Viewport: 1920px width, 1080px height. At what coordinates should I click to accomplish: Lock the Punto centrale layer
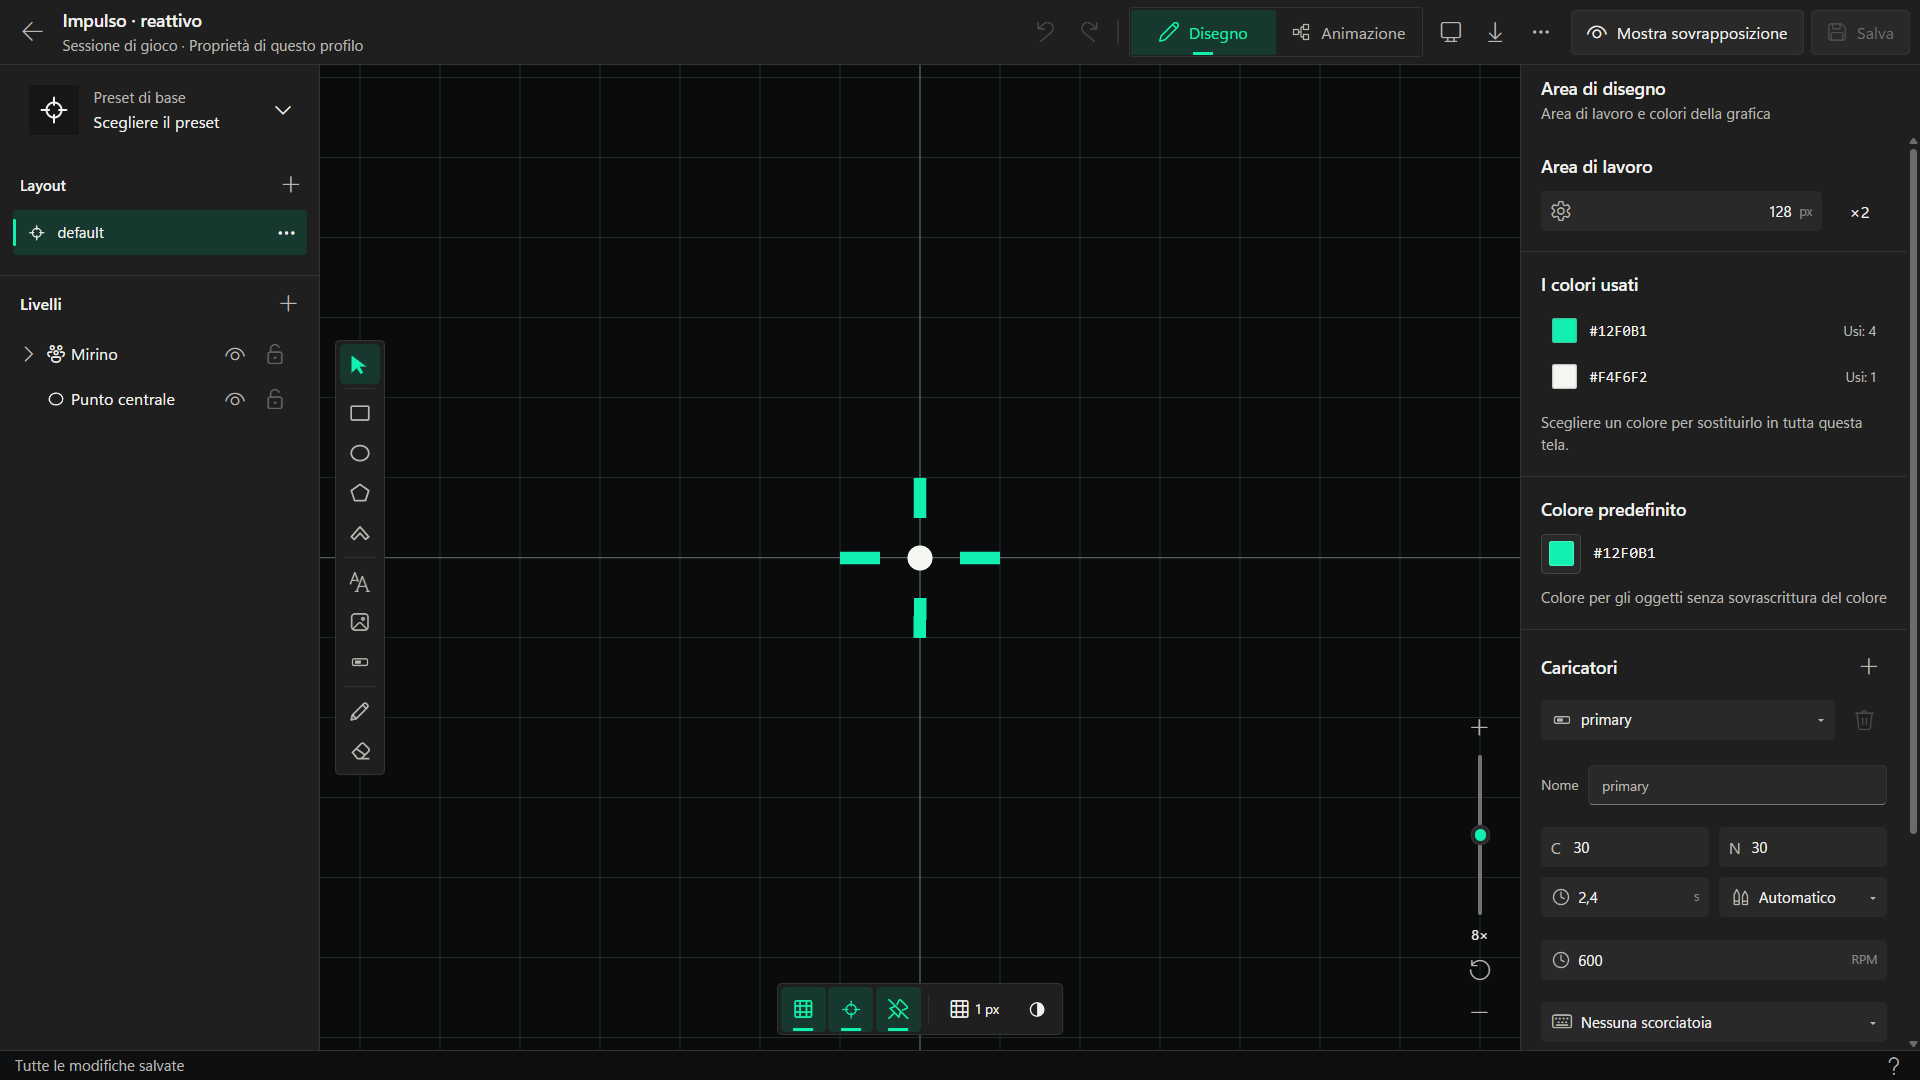click(x=275, y=399)
